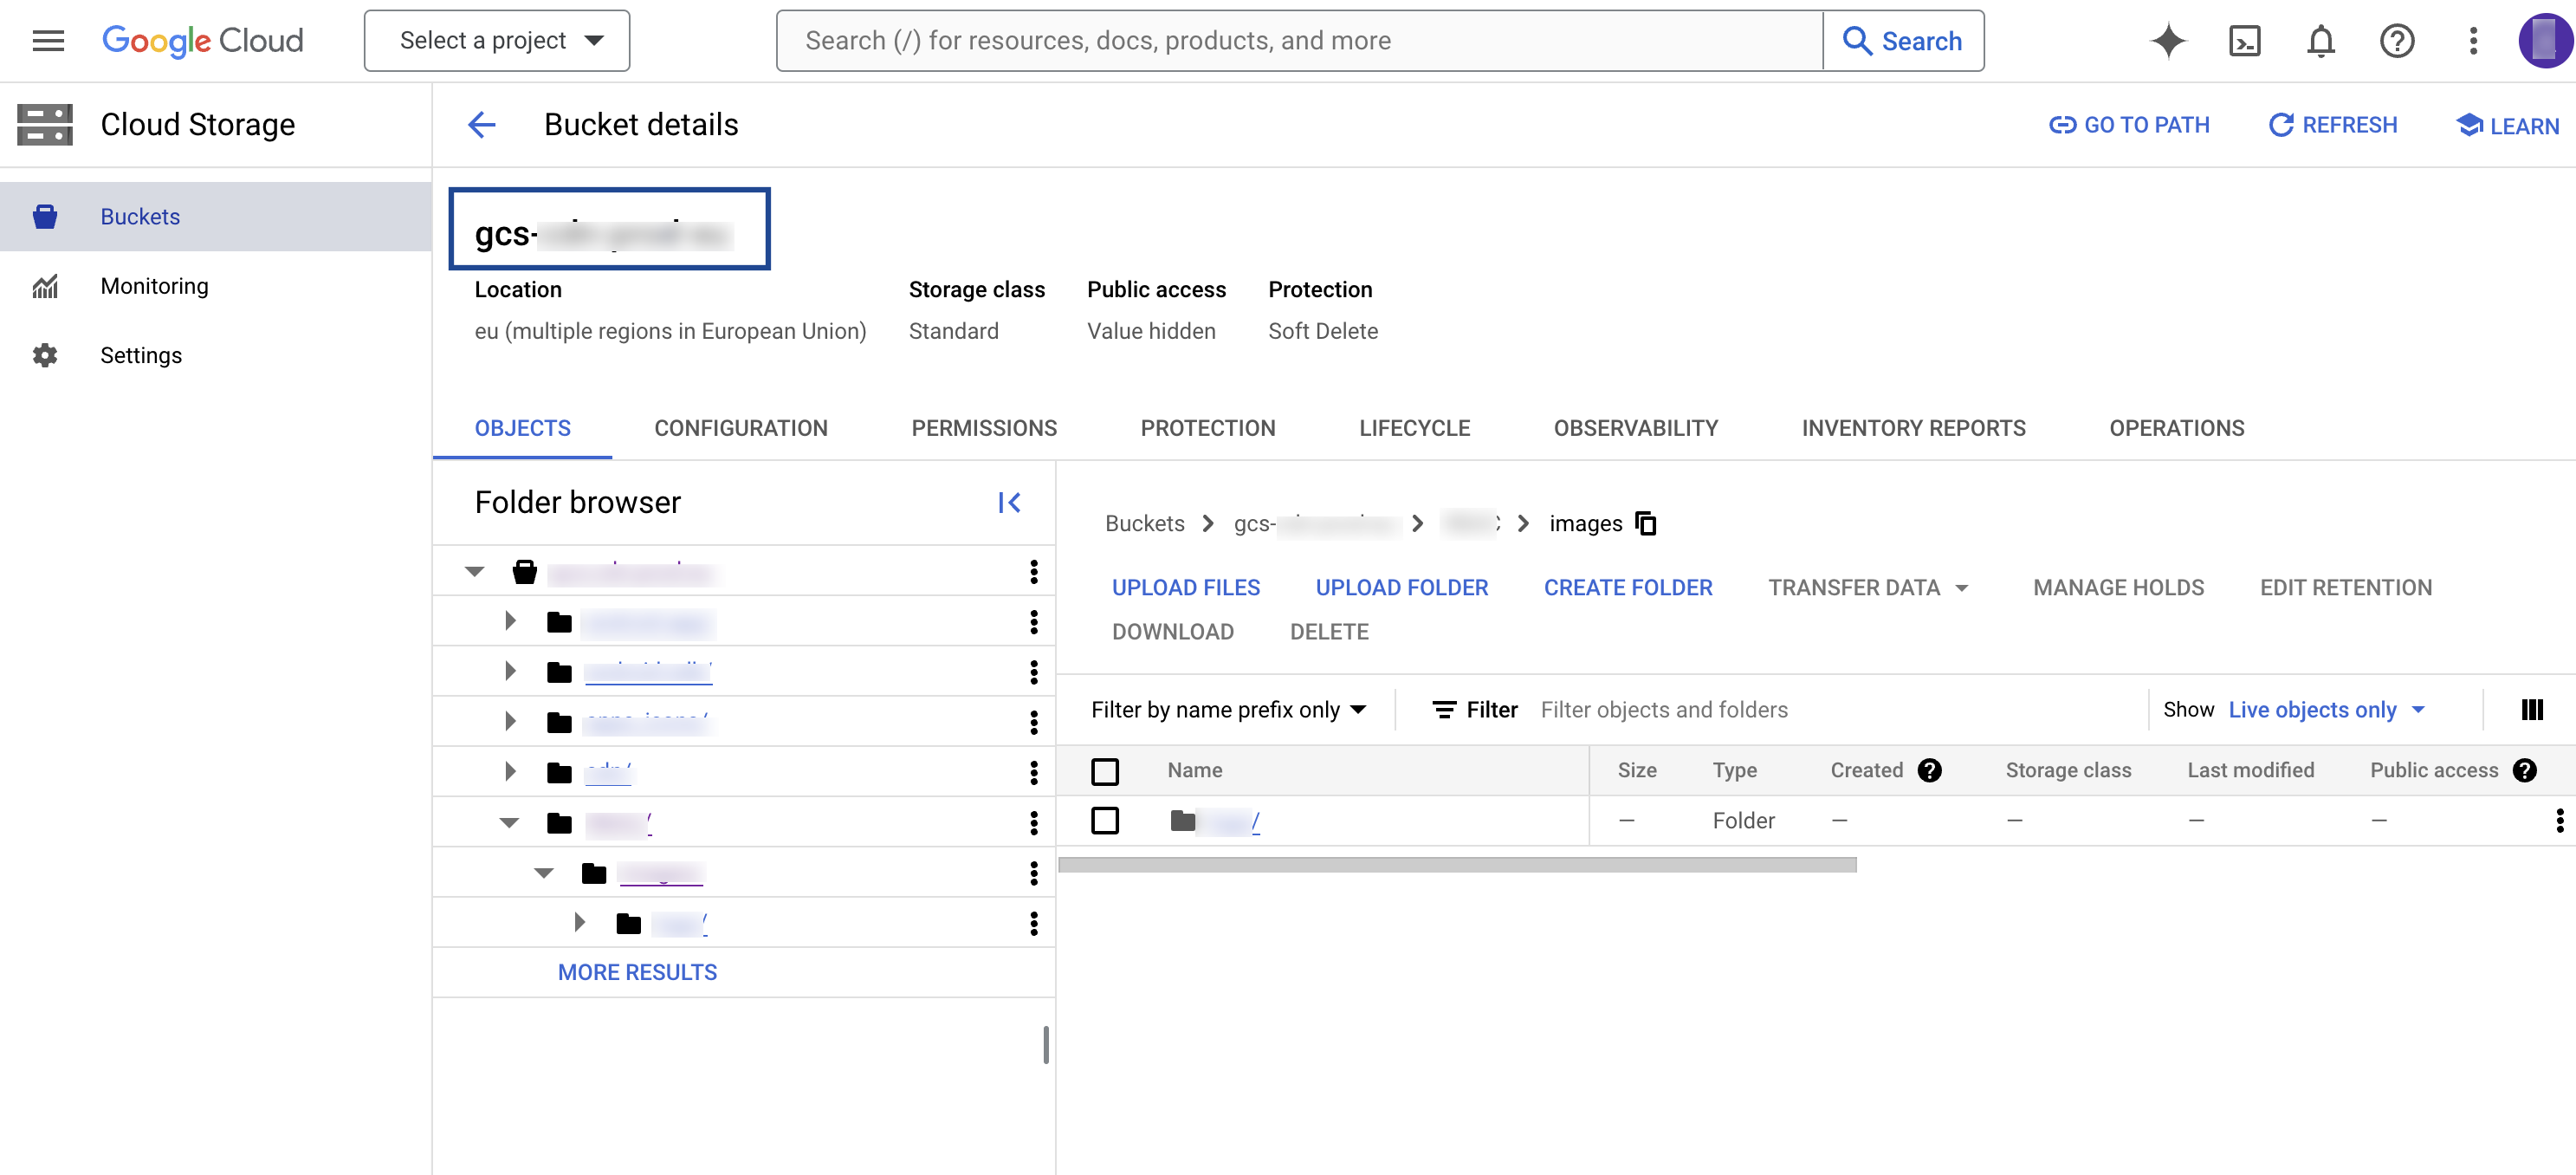Viewport: 2576px width, 1175px height.
Task: Select the folder row checkbox
Action: tap(1104, 820)
